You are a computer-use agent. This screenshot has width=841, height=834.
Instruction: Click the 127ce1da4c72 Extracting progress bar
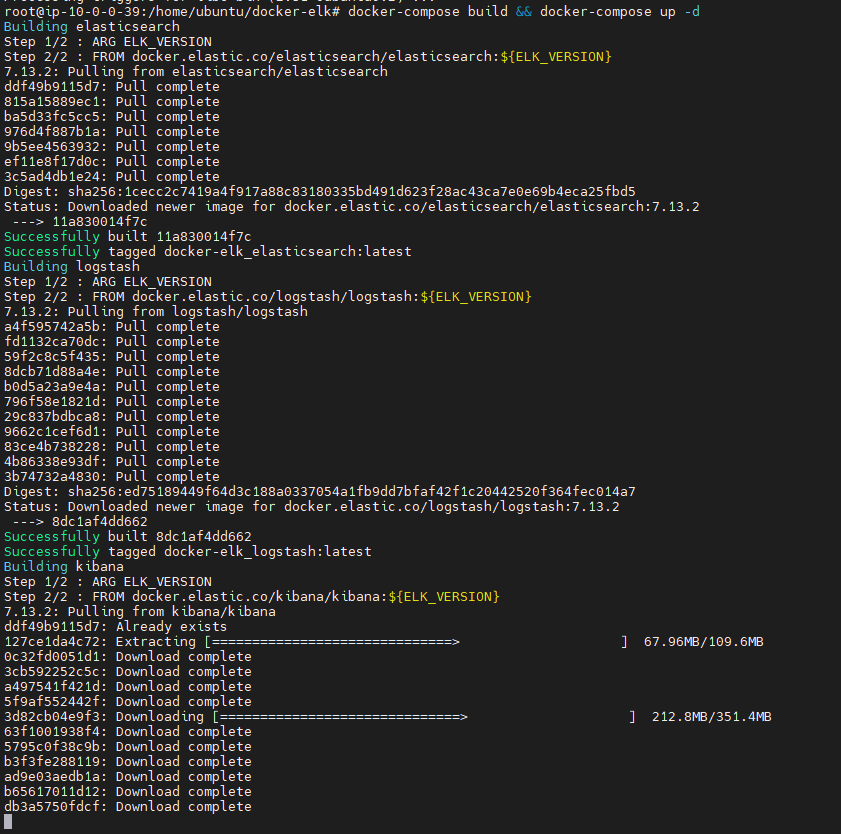tap(416, 642)
